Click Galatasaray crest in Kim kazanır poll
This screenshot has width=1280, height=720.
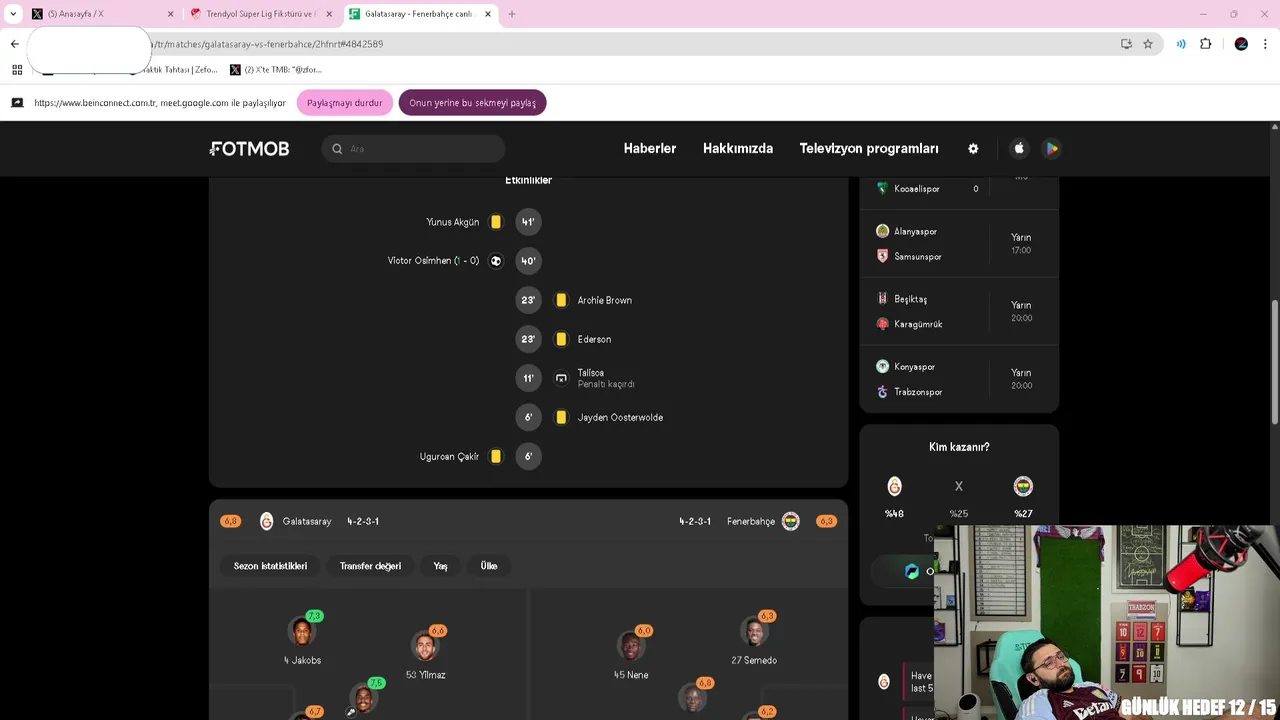[x=894, y=486]
